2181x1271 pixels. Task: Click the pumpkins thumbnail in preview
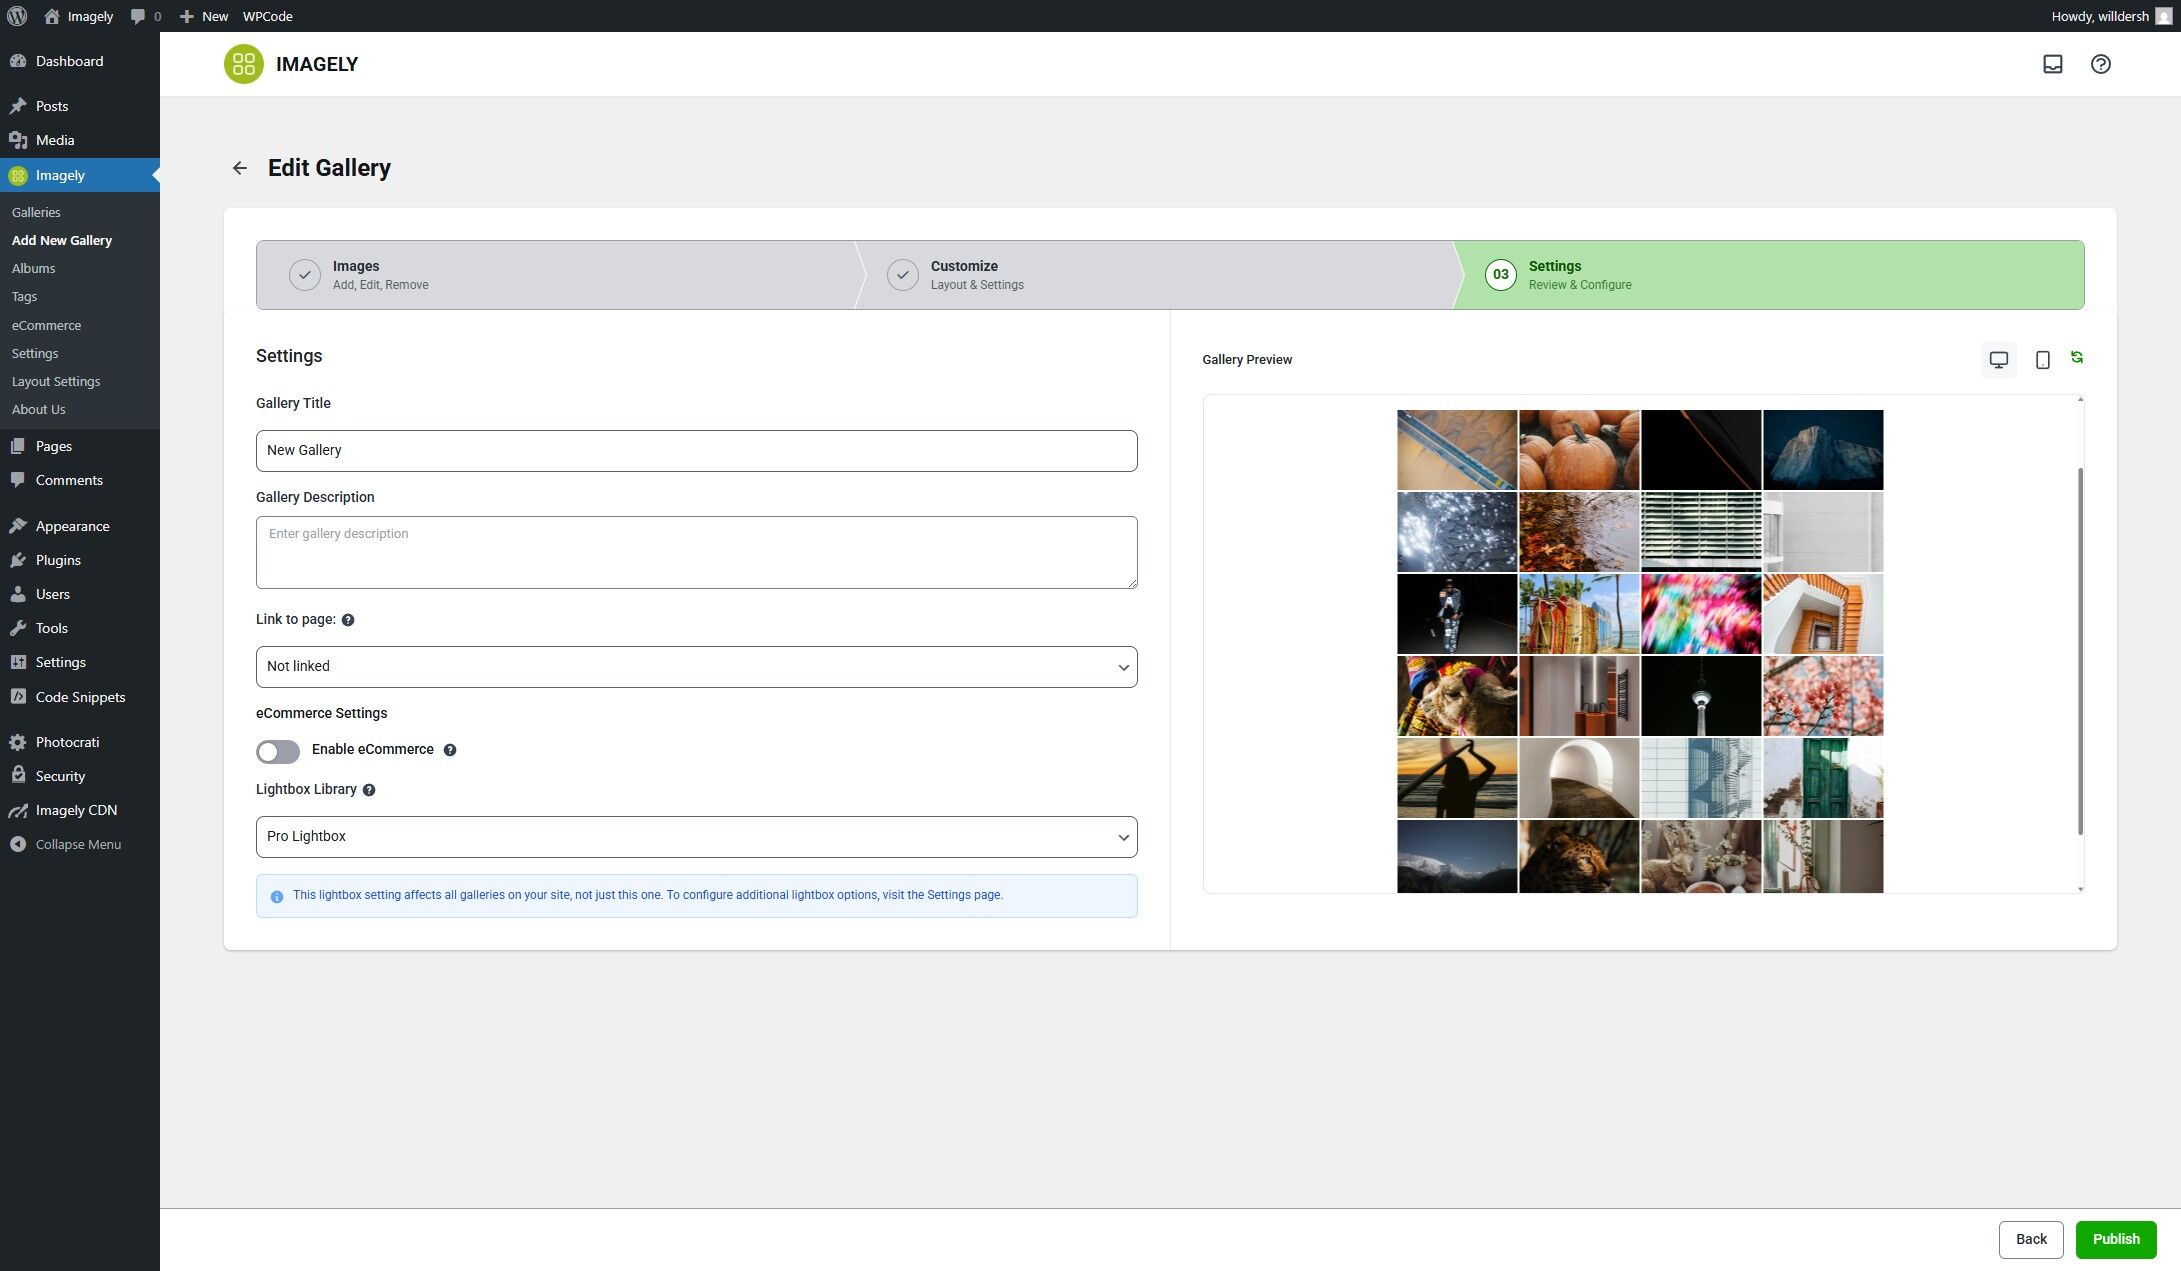point(1578,449)
